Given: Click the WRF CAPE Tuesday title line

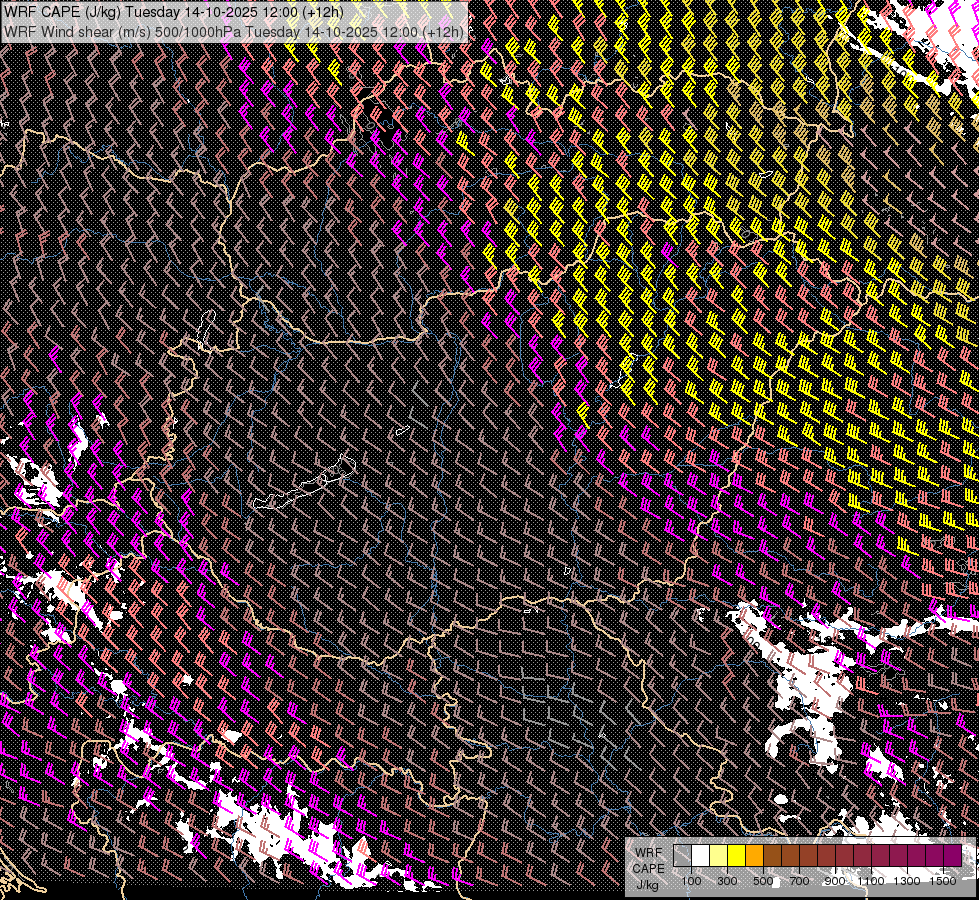Looking at the screenshot, I should point(174,12).
